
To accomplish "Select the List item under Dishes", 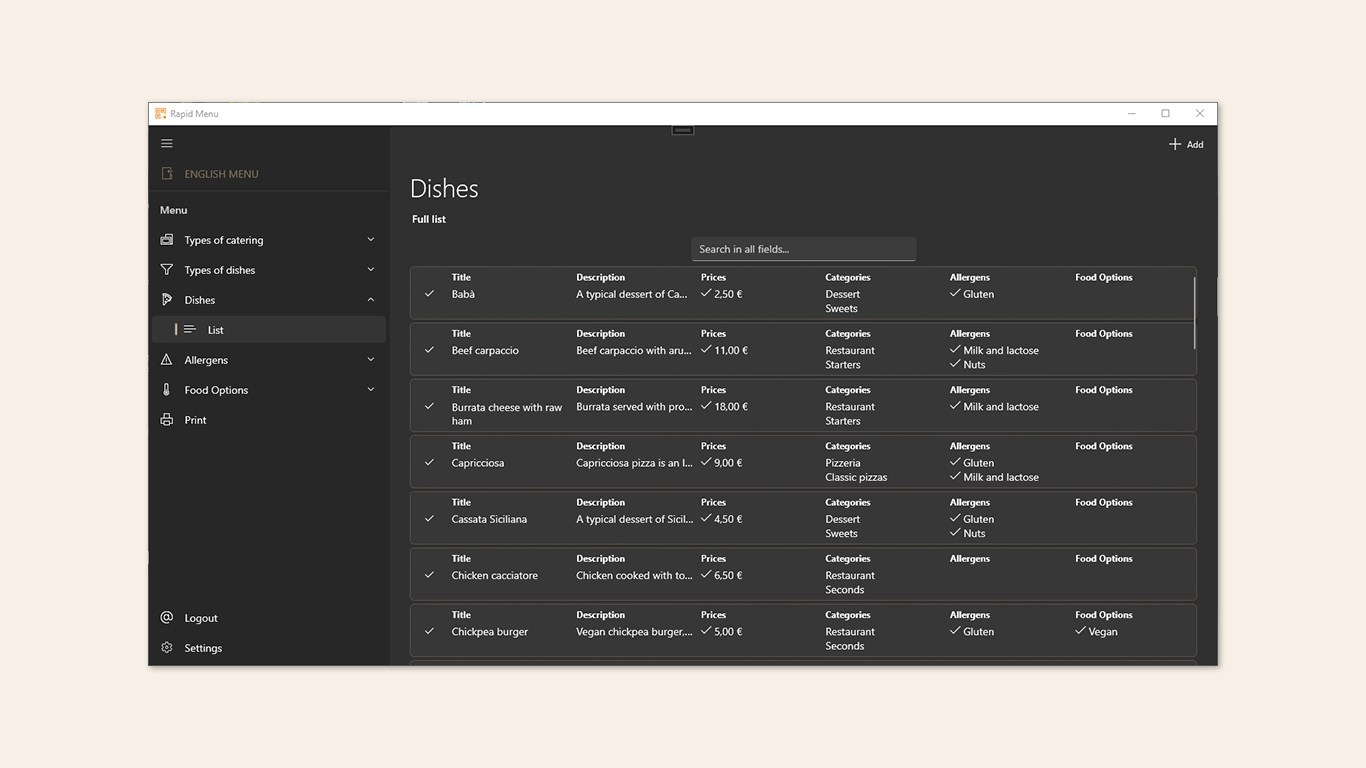I will click(x=216, y=330).
